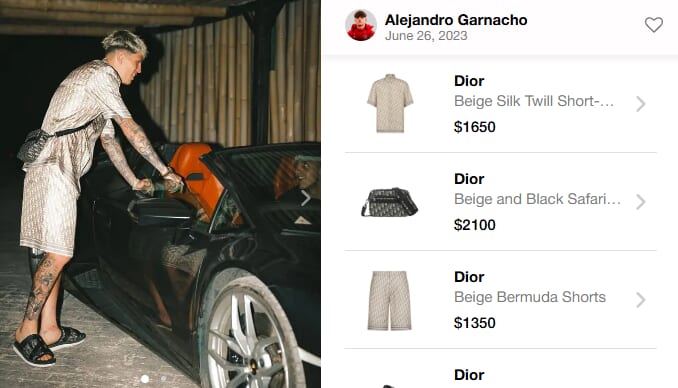Select the Dior Safari bag thumbnail
The image size is (678, 388).
click(x=390, y=202)
